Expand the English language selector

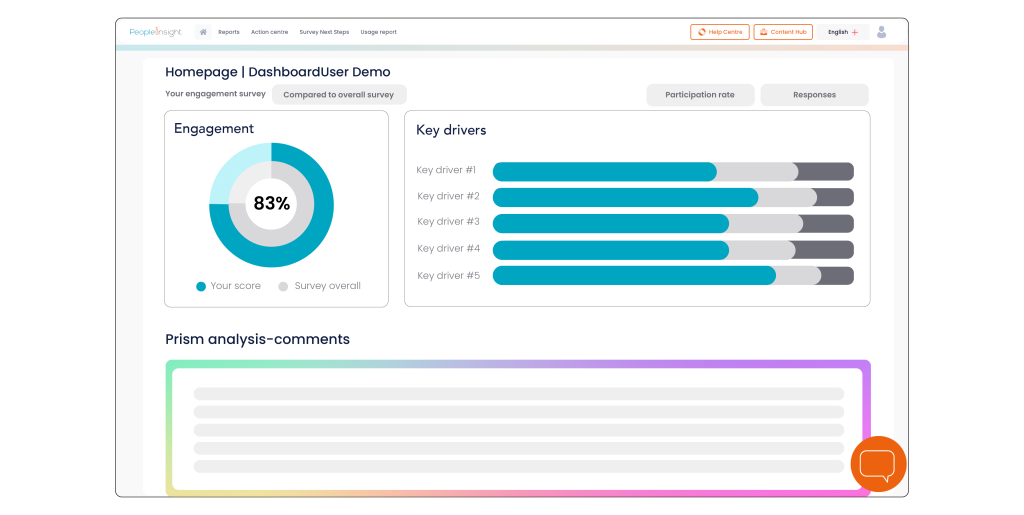tap(842, 32)
